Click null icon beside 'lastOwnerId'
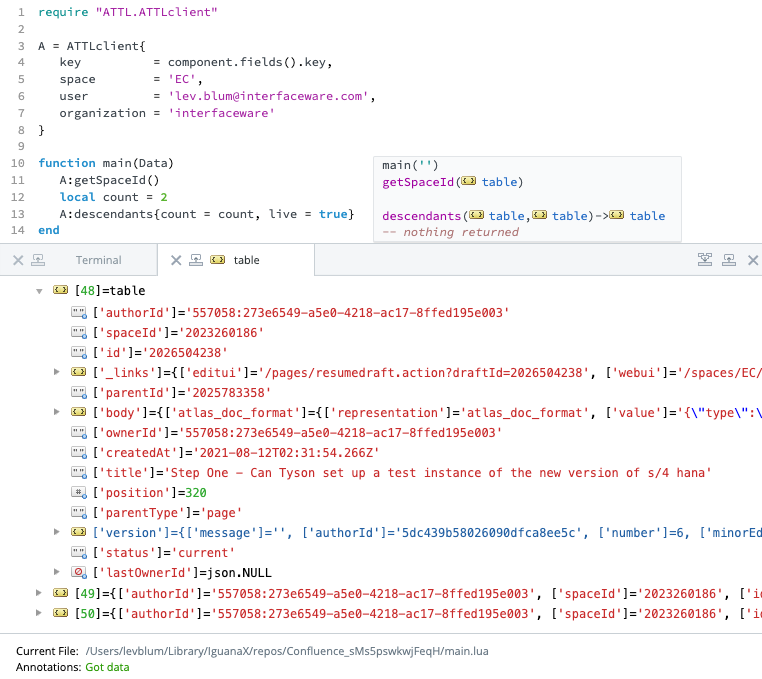This screenshot has height=679, width=762. 79,573
